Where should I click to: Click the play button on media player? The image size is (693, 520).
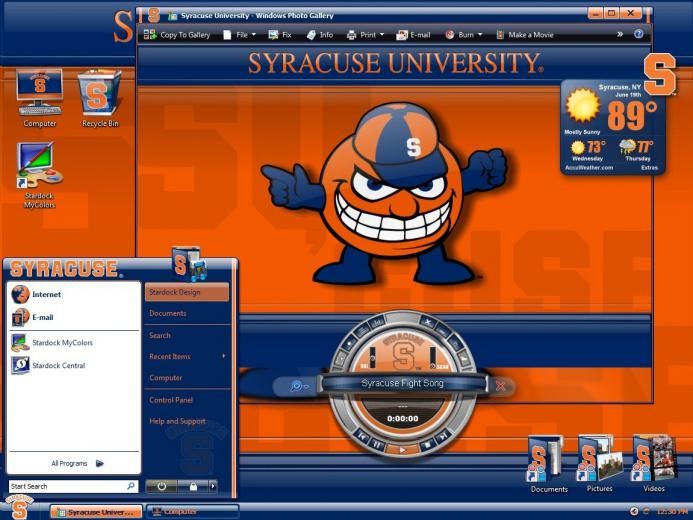click(402, 450)
